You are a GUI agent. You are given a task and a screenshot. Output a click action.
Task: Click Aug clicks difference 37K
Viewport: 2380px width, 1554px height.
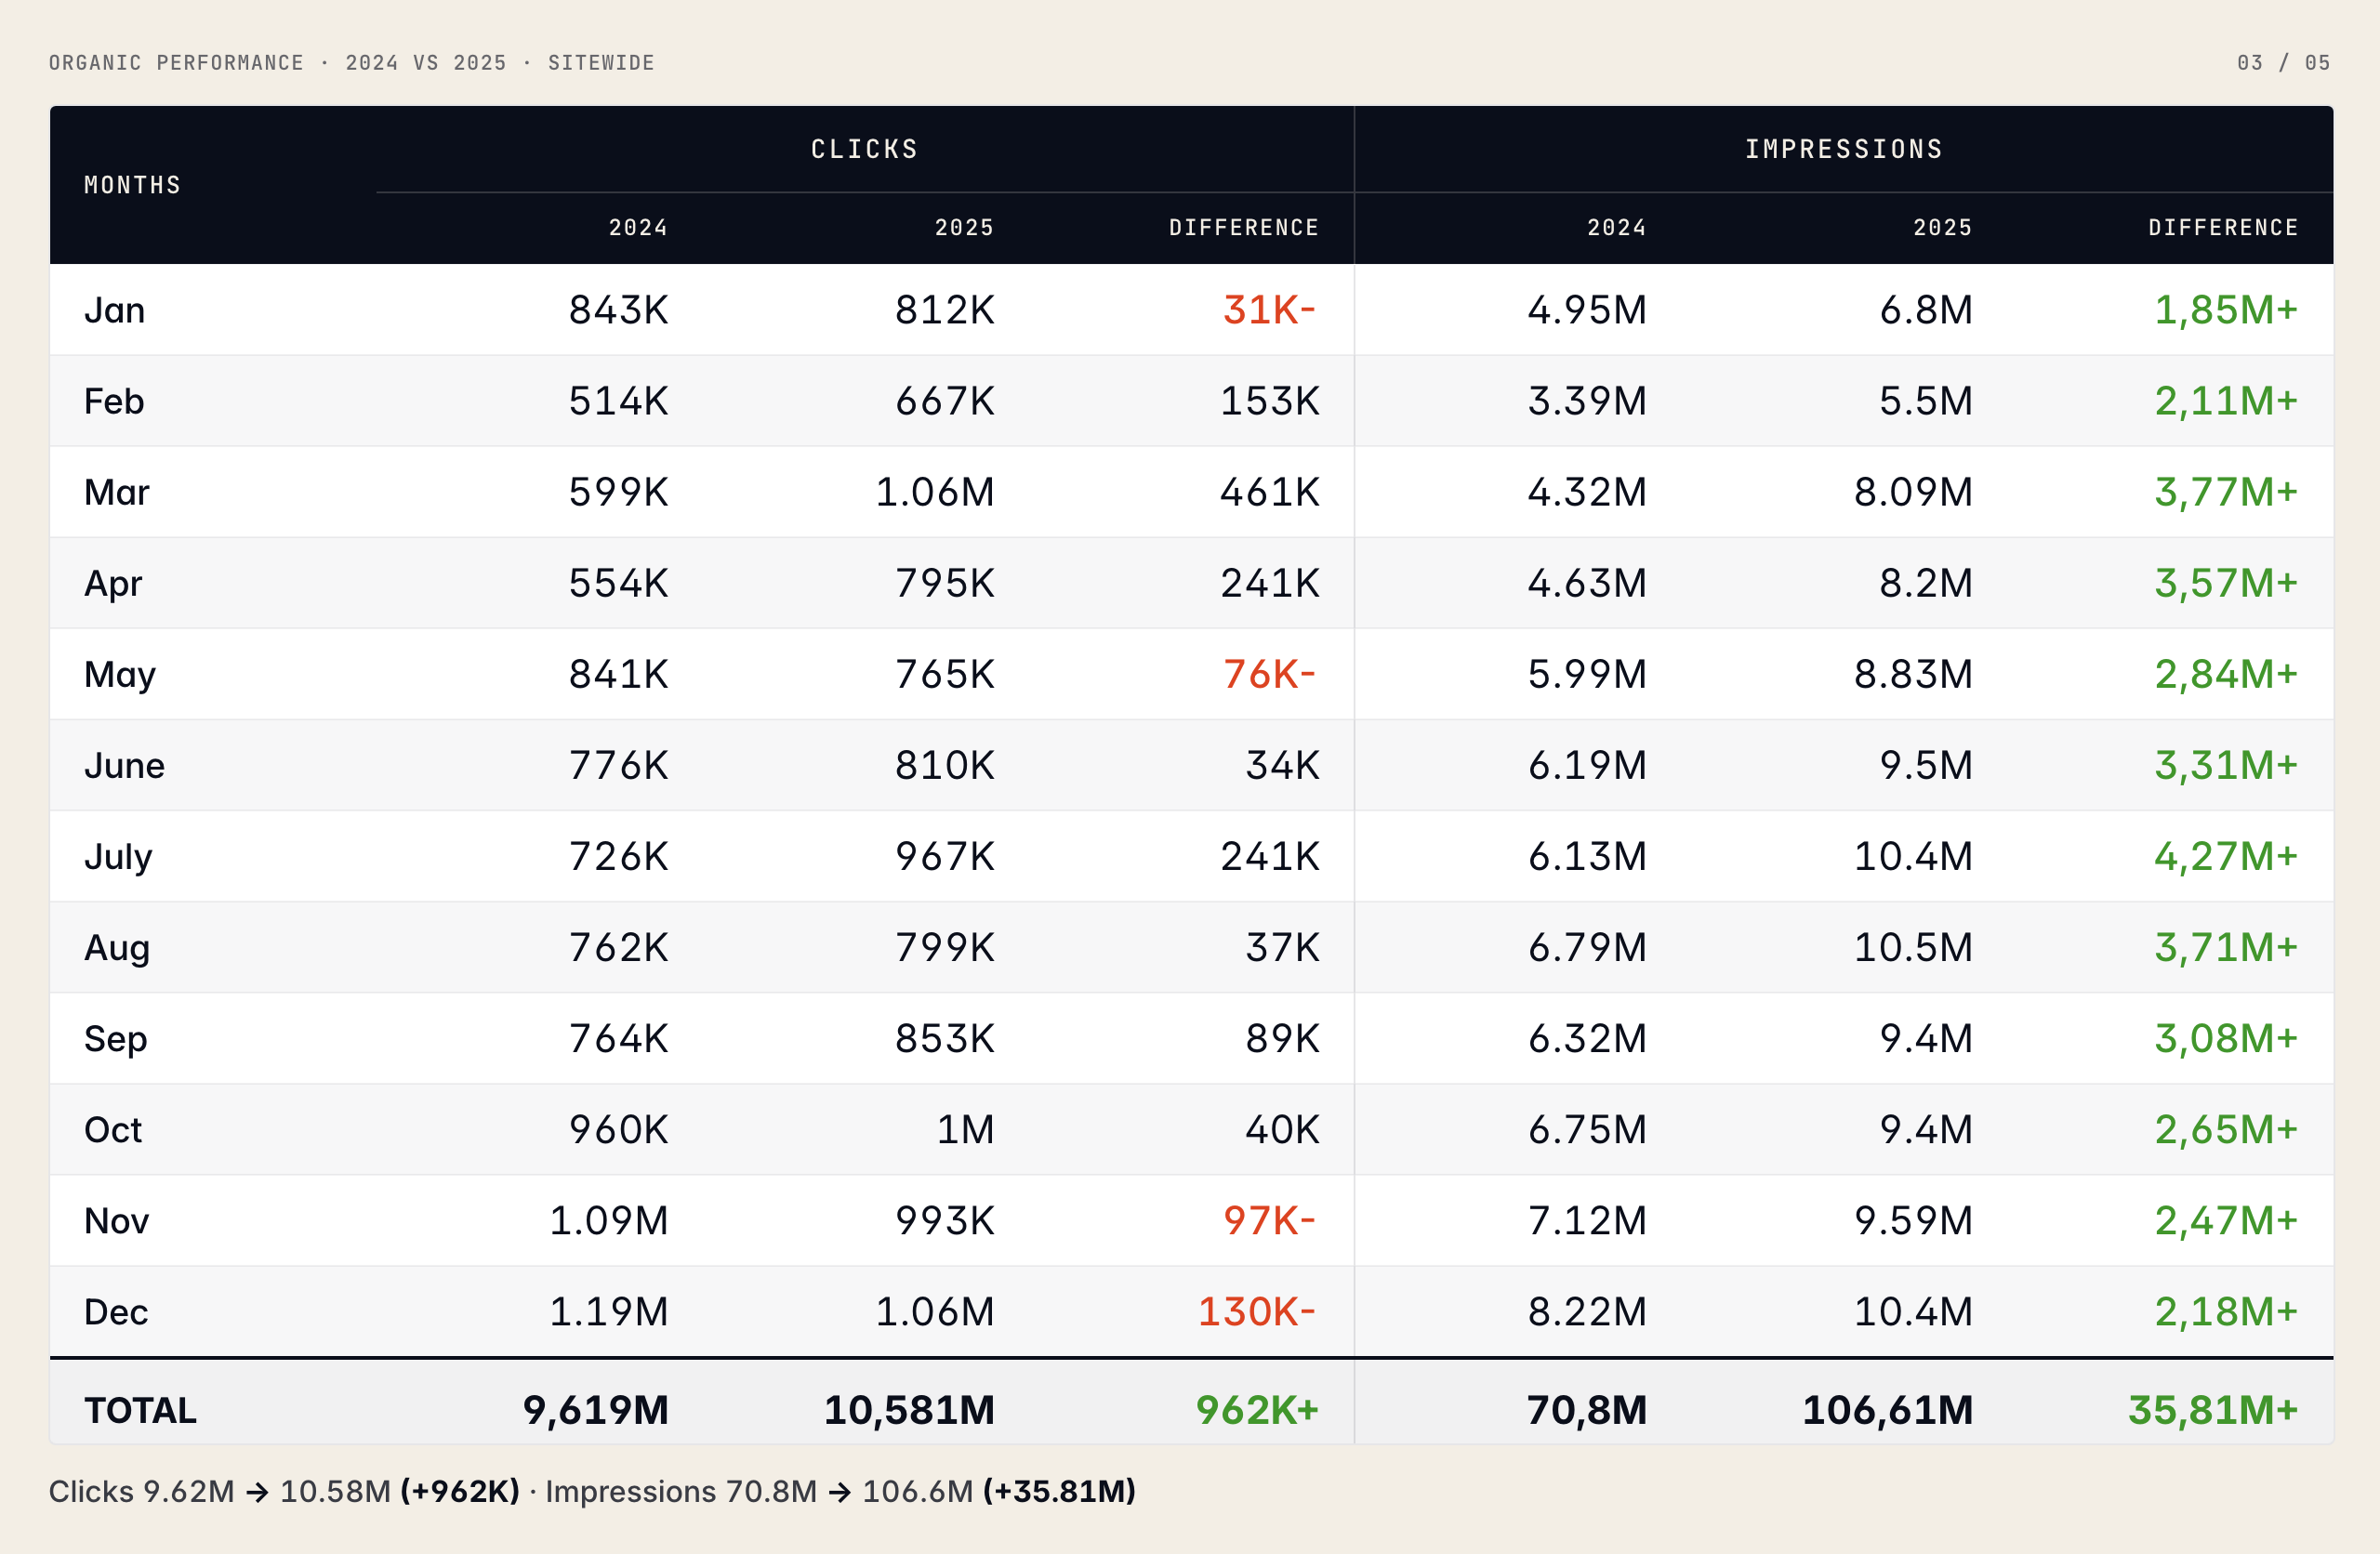point(1282,947)
